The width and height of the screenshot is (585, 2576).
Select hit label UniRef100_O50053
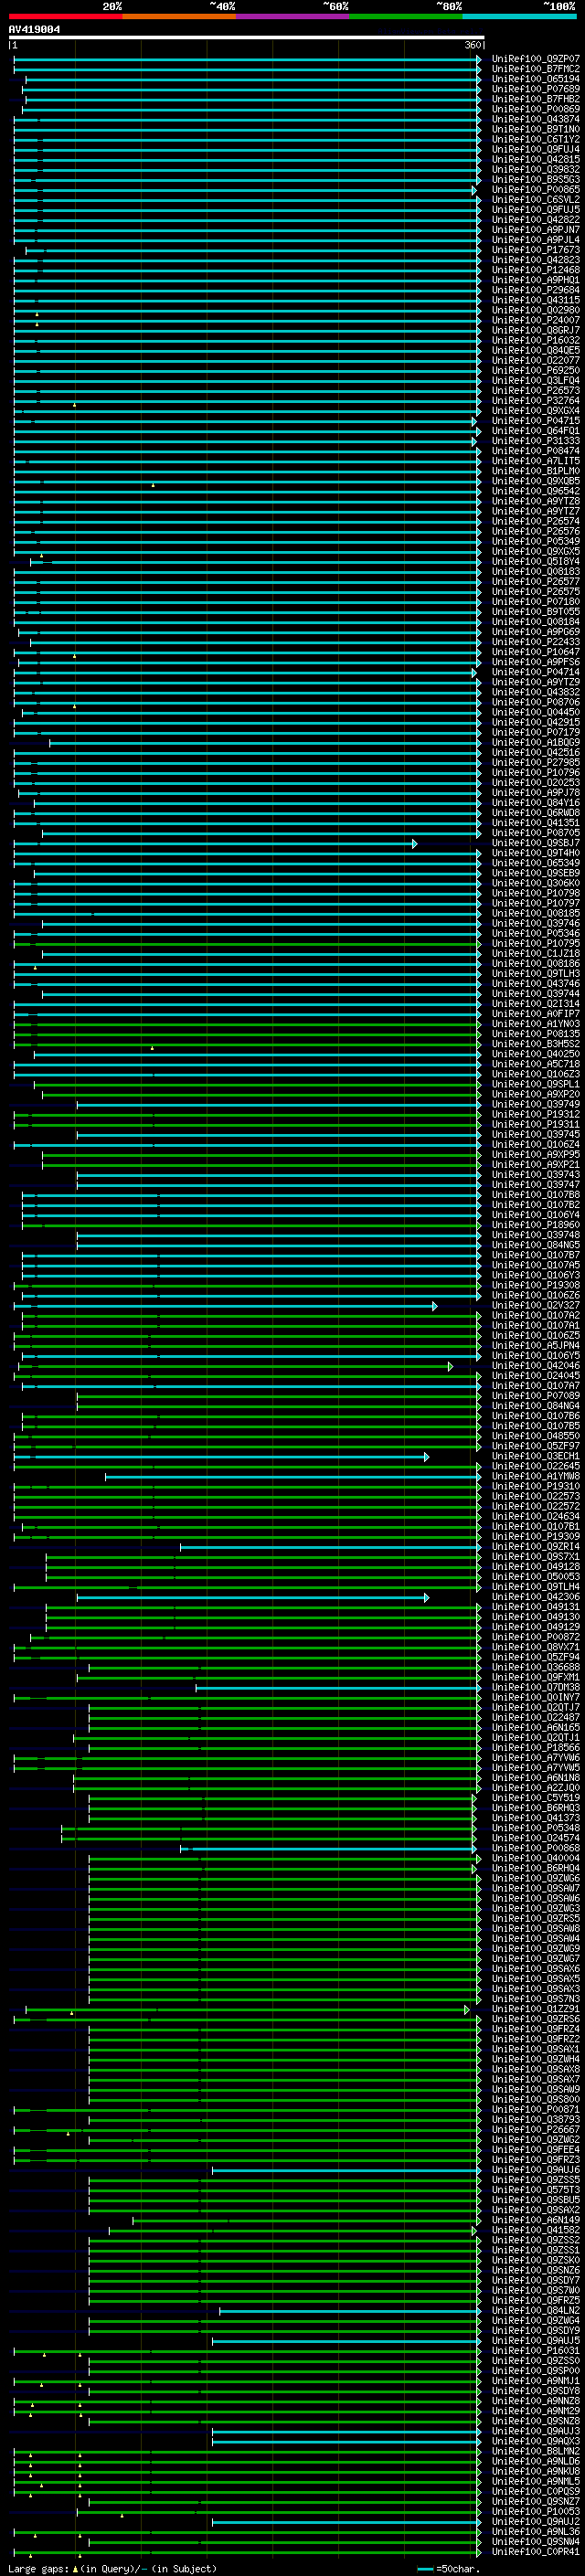tap(536, 1577)
